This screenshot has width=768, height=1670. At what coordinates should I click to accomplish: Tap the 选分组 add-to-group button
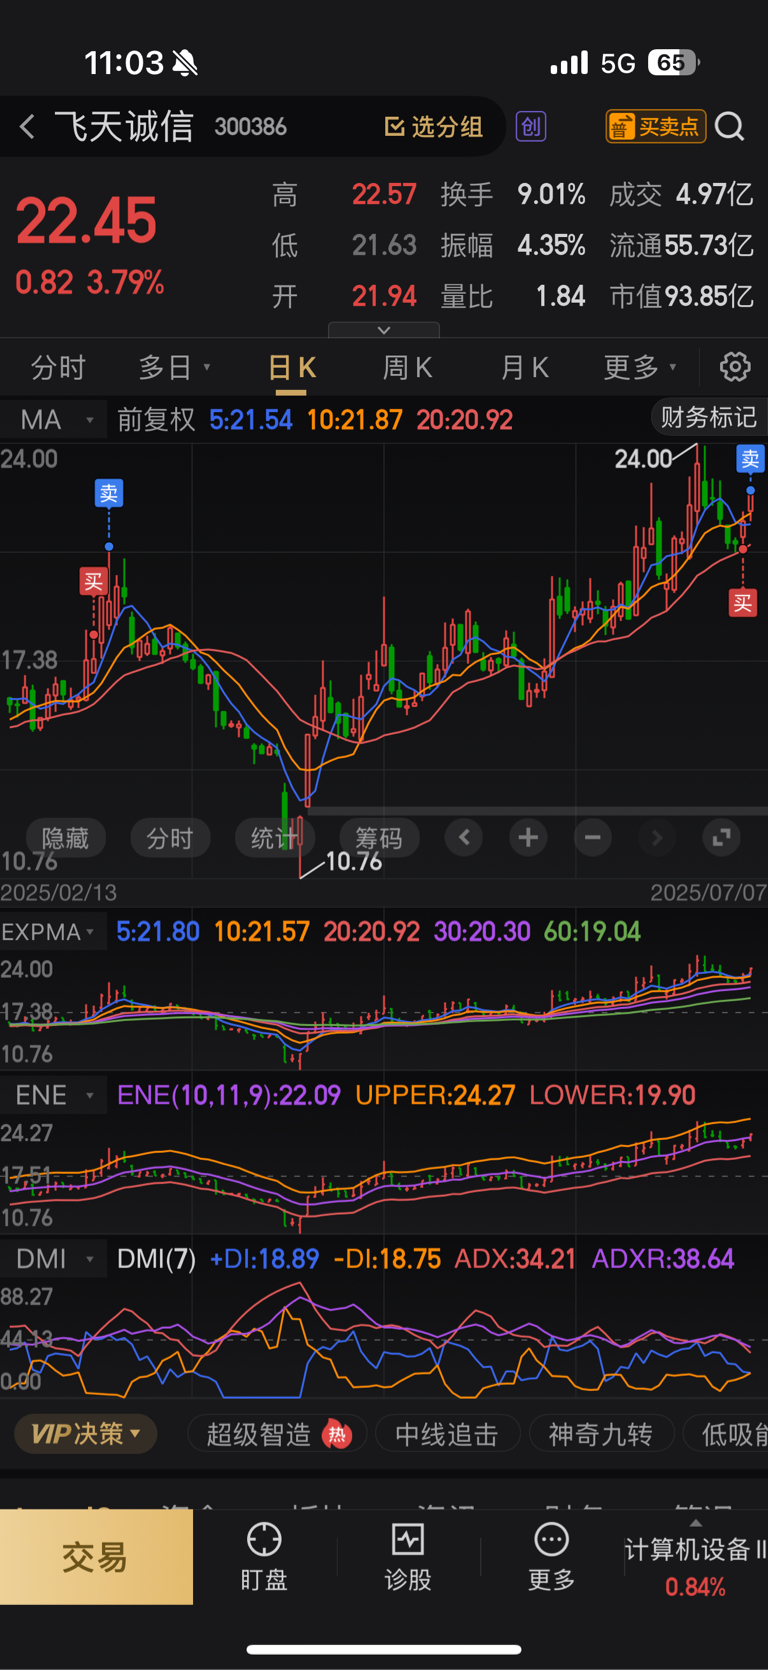click(434, 127)
